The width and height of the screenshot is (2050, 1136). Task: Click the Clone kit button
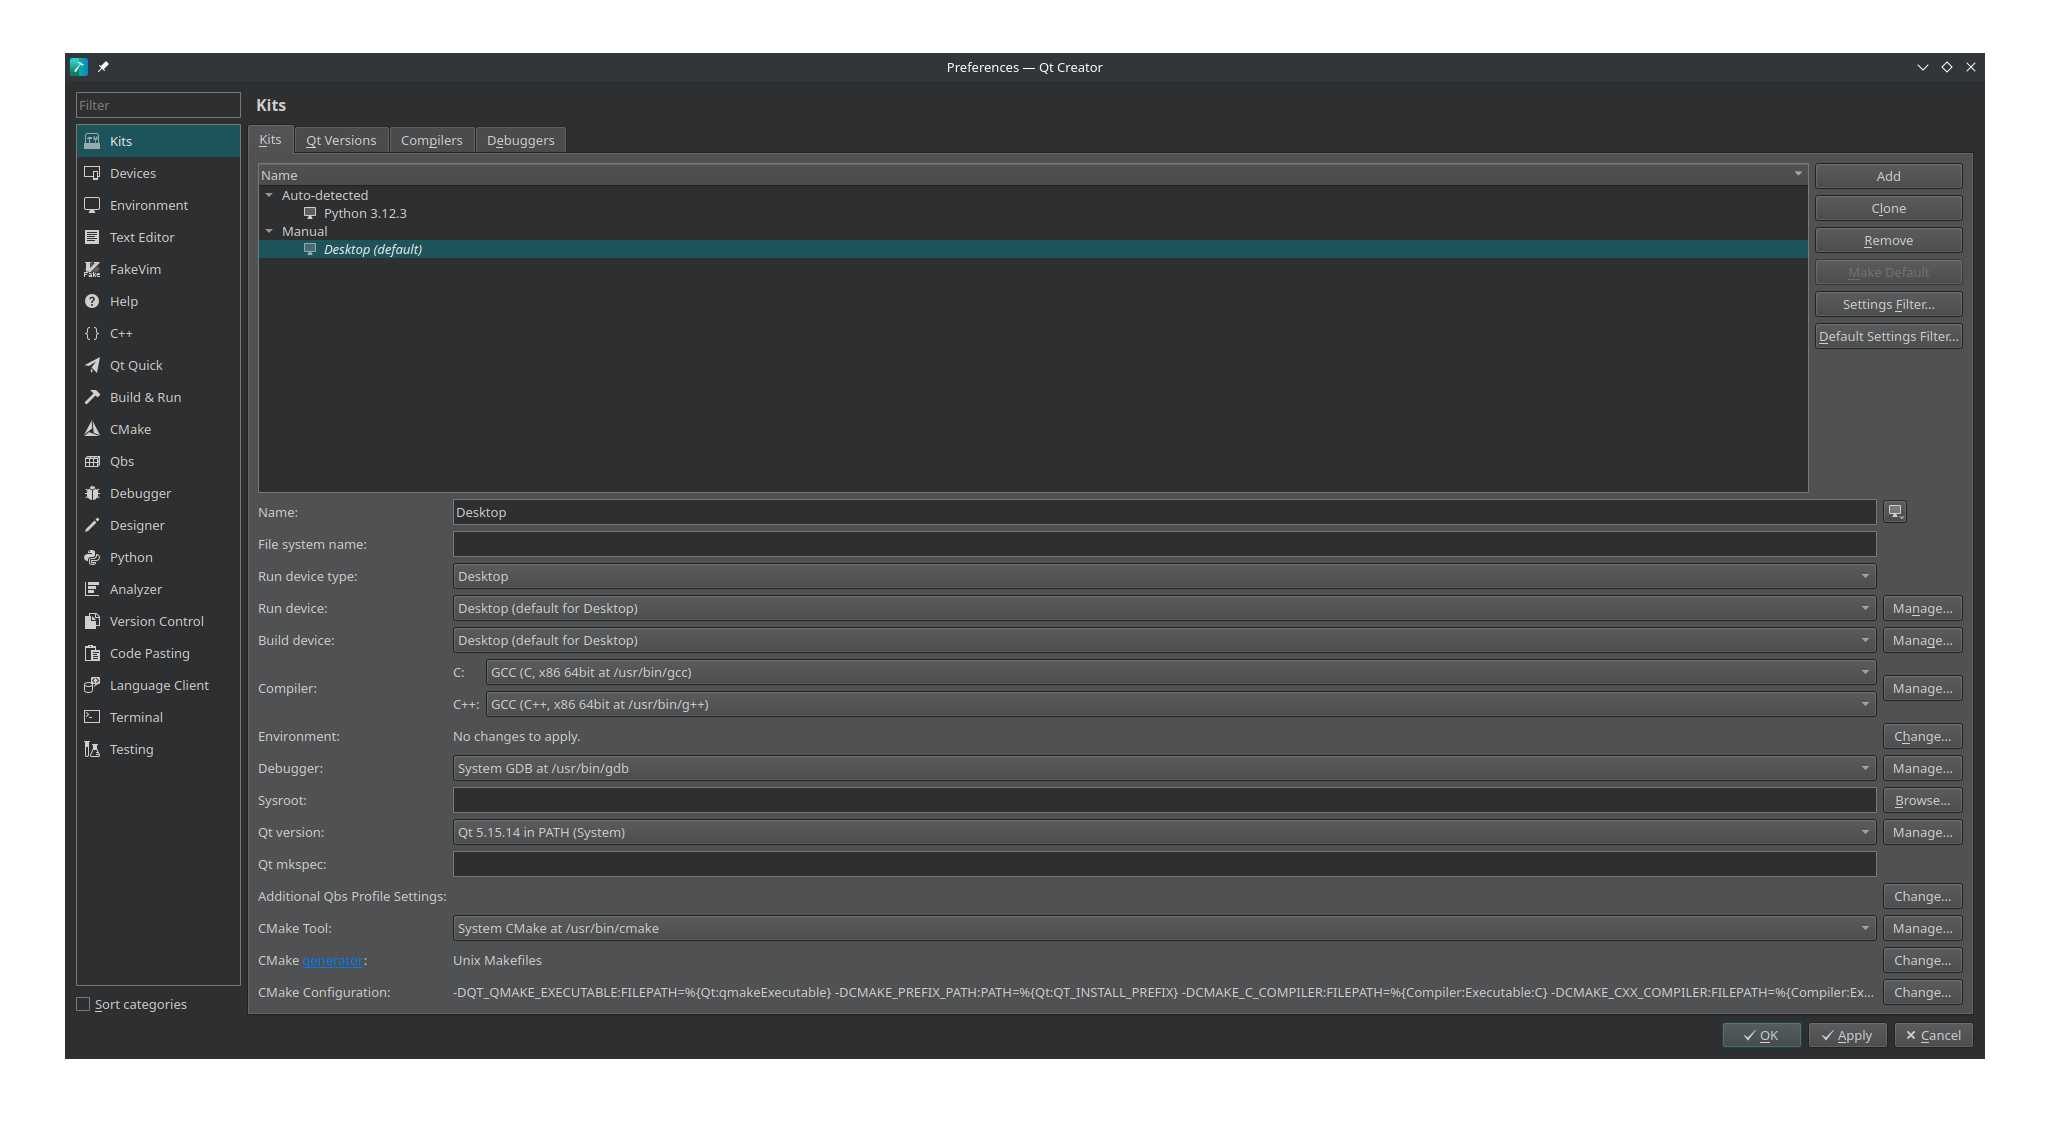(x=1888, y=208)
